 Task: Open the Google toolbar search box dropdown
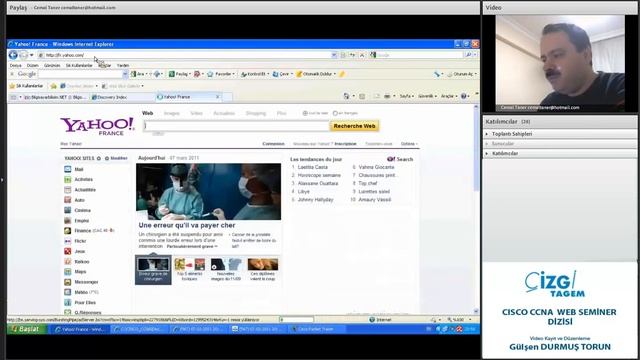pyautogui.click(x=125, y=74)
